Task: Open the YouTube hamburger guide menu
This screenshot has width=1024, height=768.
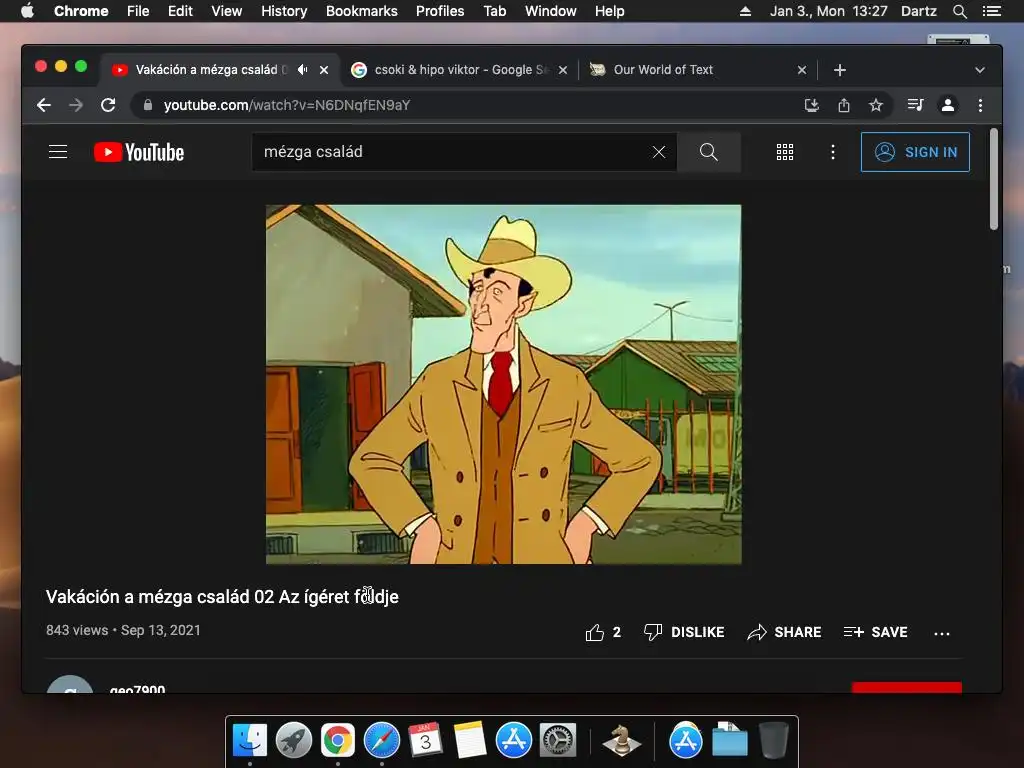Action: [x=58, y=152]
